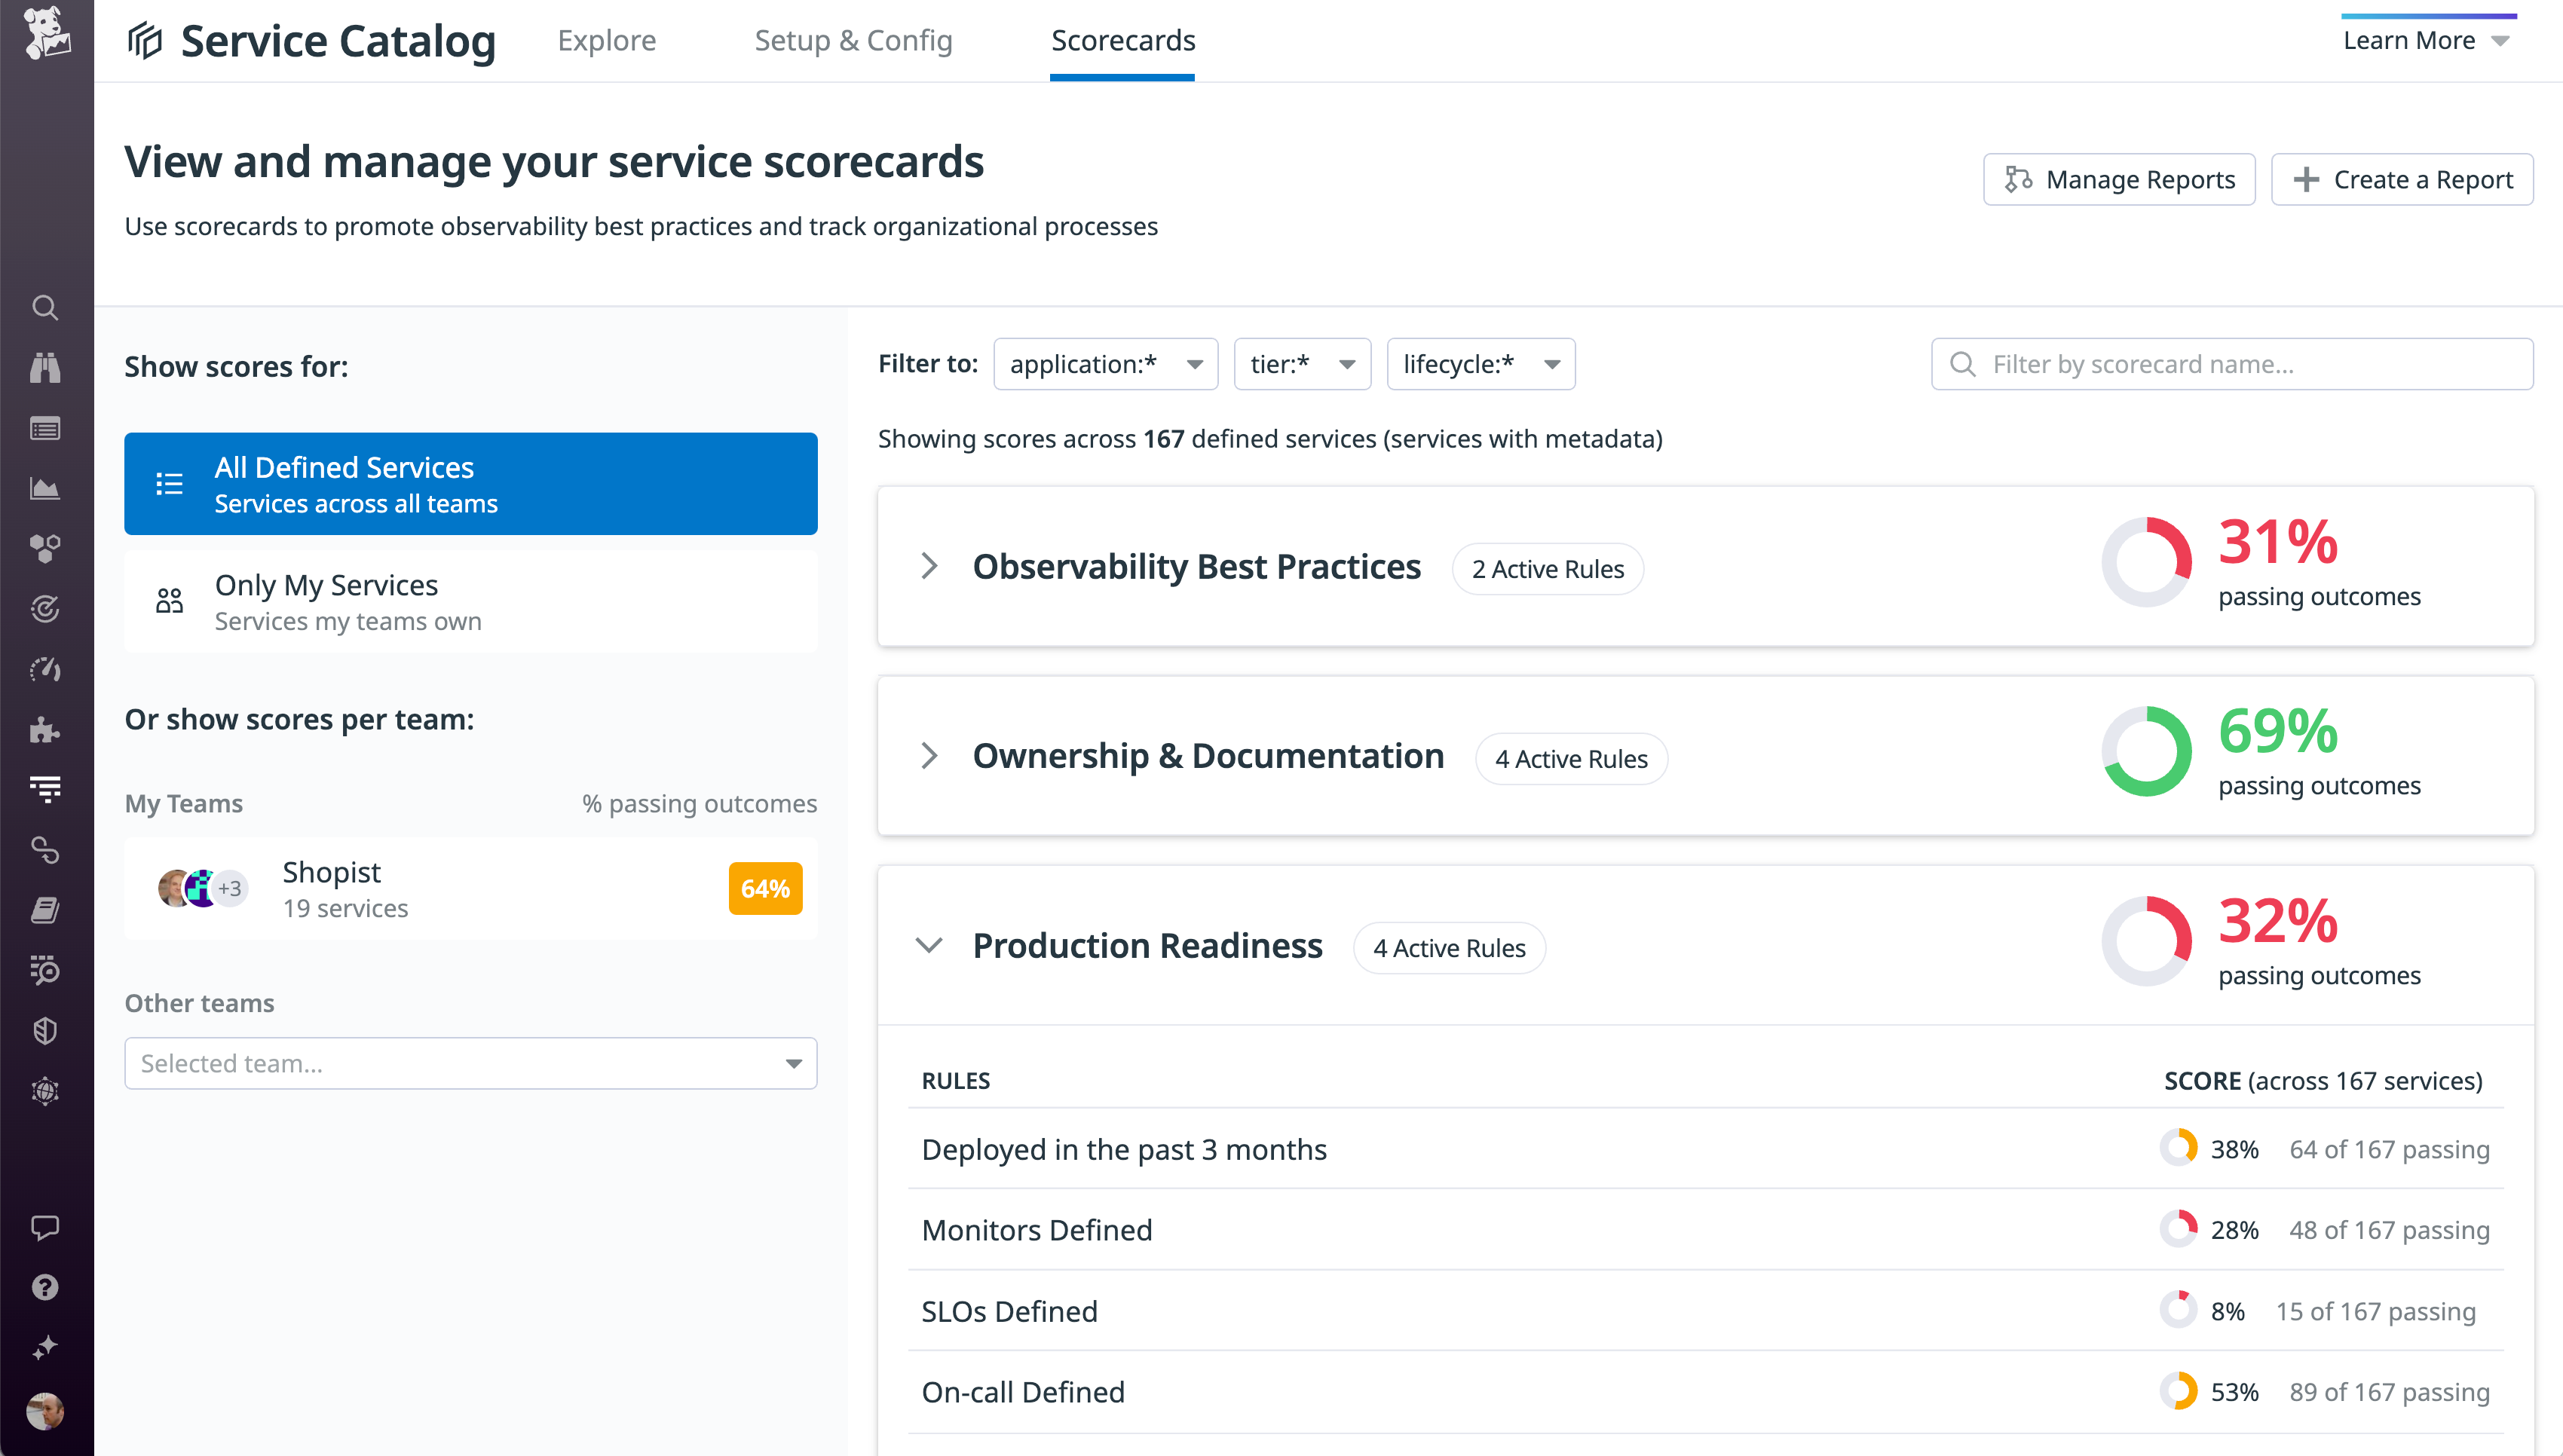Screen dimensions: 2563x1456
Task: Open the help question-mark icon
Action: [45, 1288]
